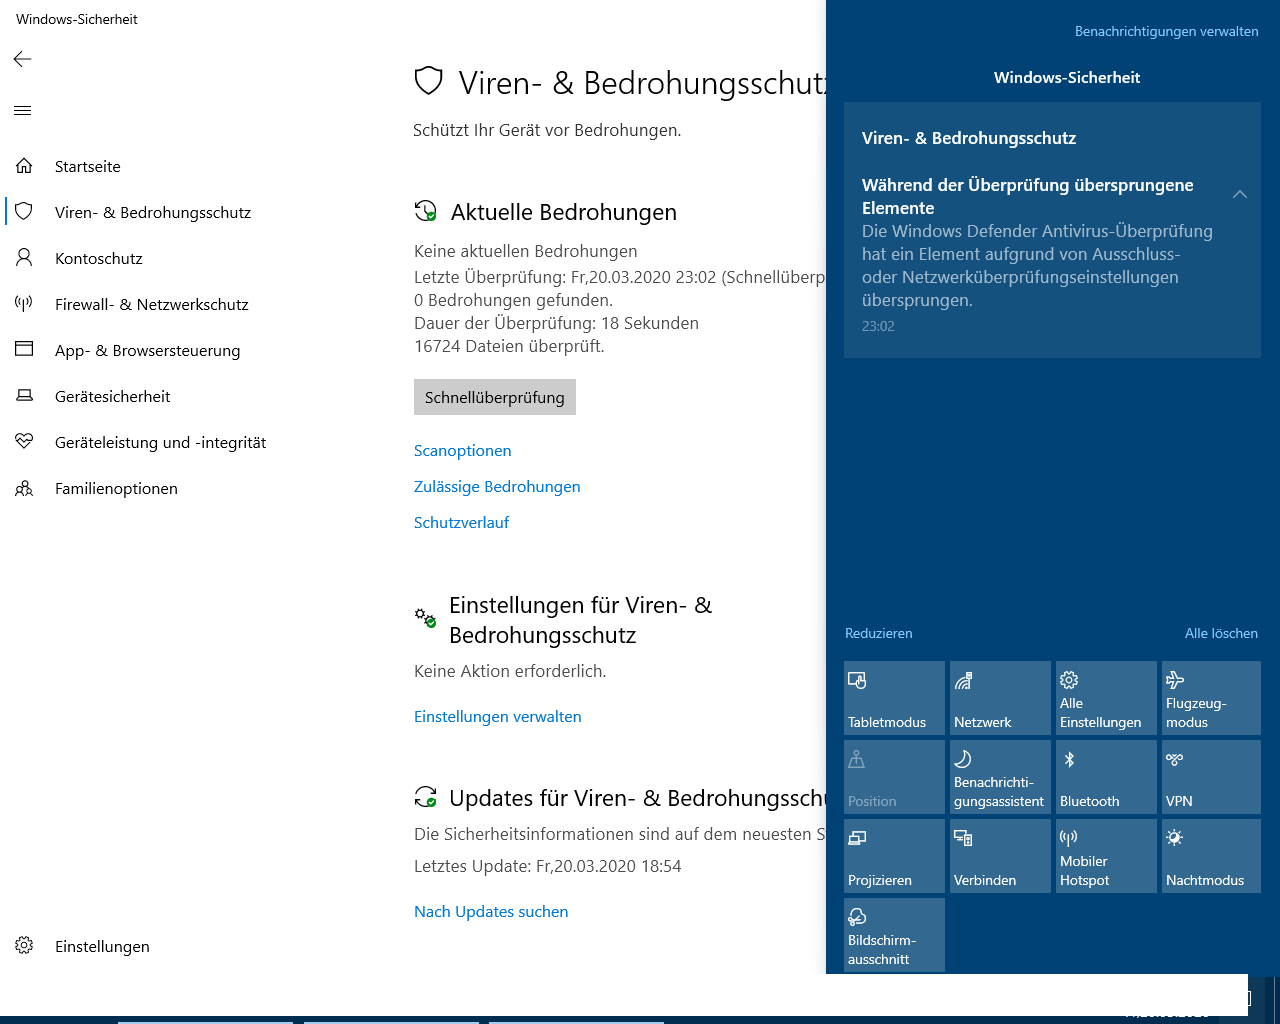
Task: Open Alle Einstellungen tile
Action: point(1106,698)
